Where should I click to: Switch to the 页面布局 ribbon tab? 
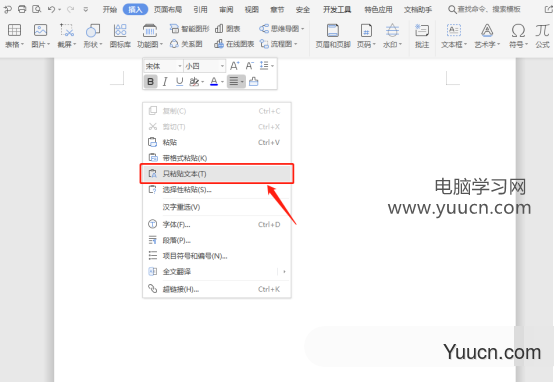[x=168, y=10]
